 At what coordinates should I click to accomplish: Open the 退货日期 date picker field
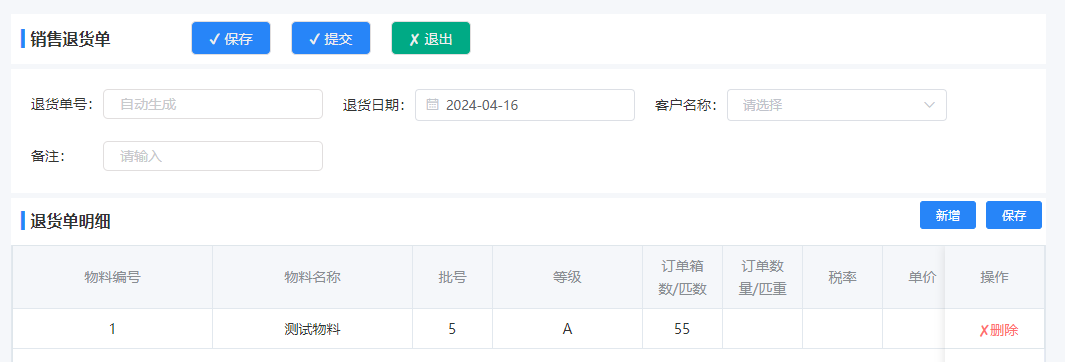(524, 105)
